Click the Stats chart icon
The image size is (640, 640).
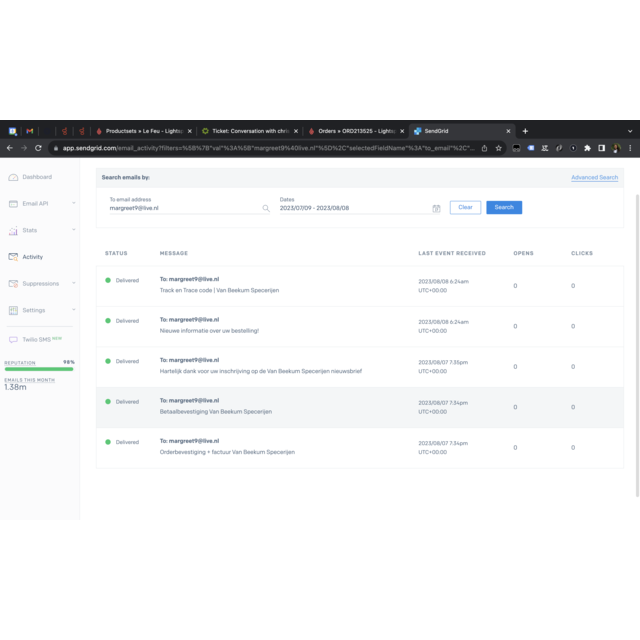click(x=13, y=230)
